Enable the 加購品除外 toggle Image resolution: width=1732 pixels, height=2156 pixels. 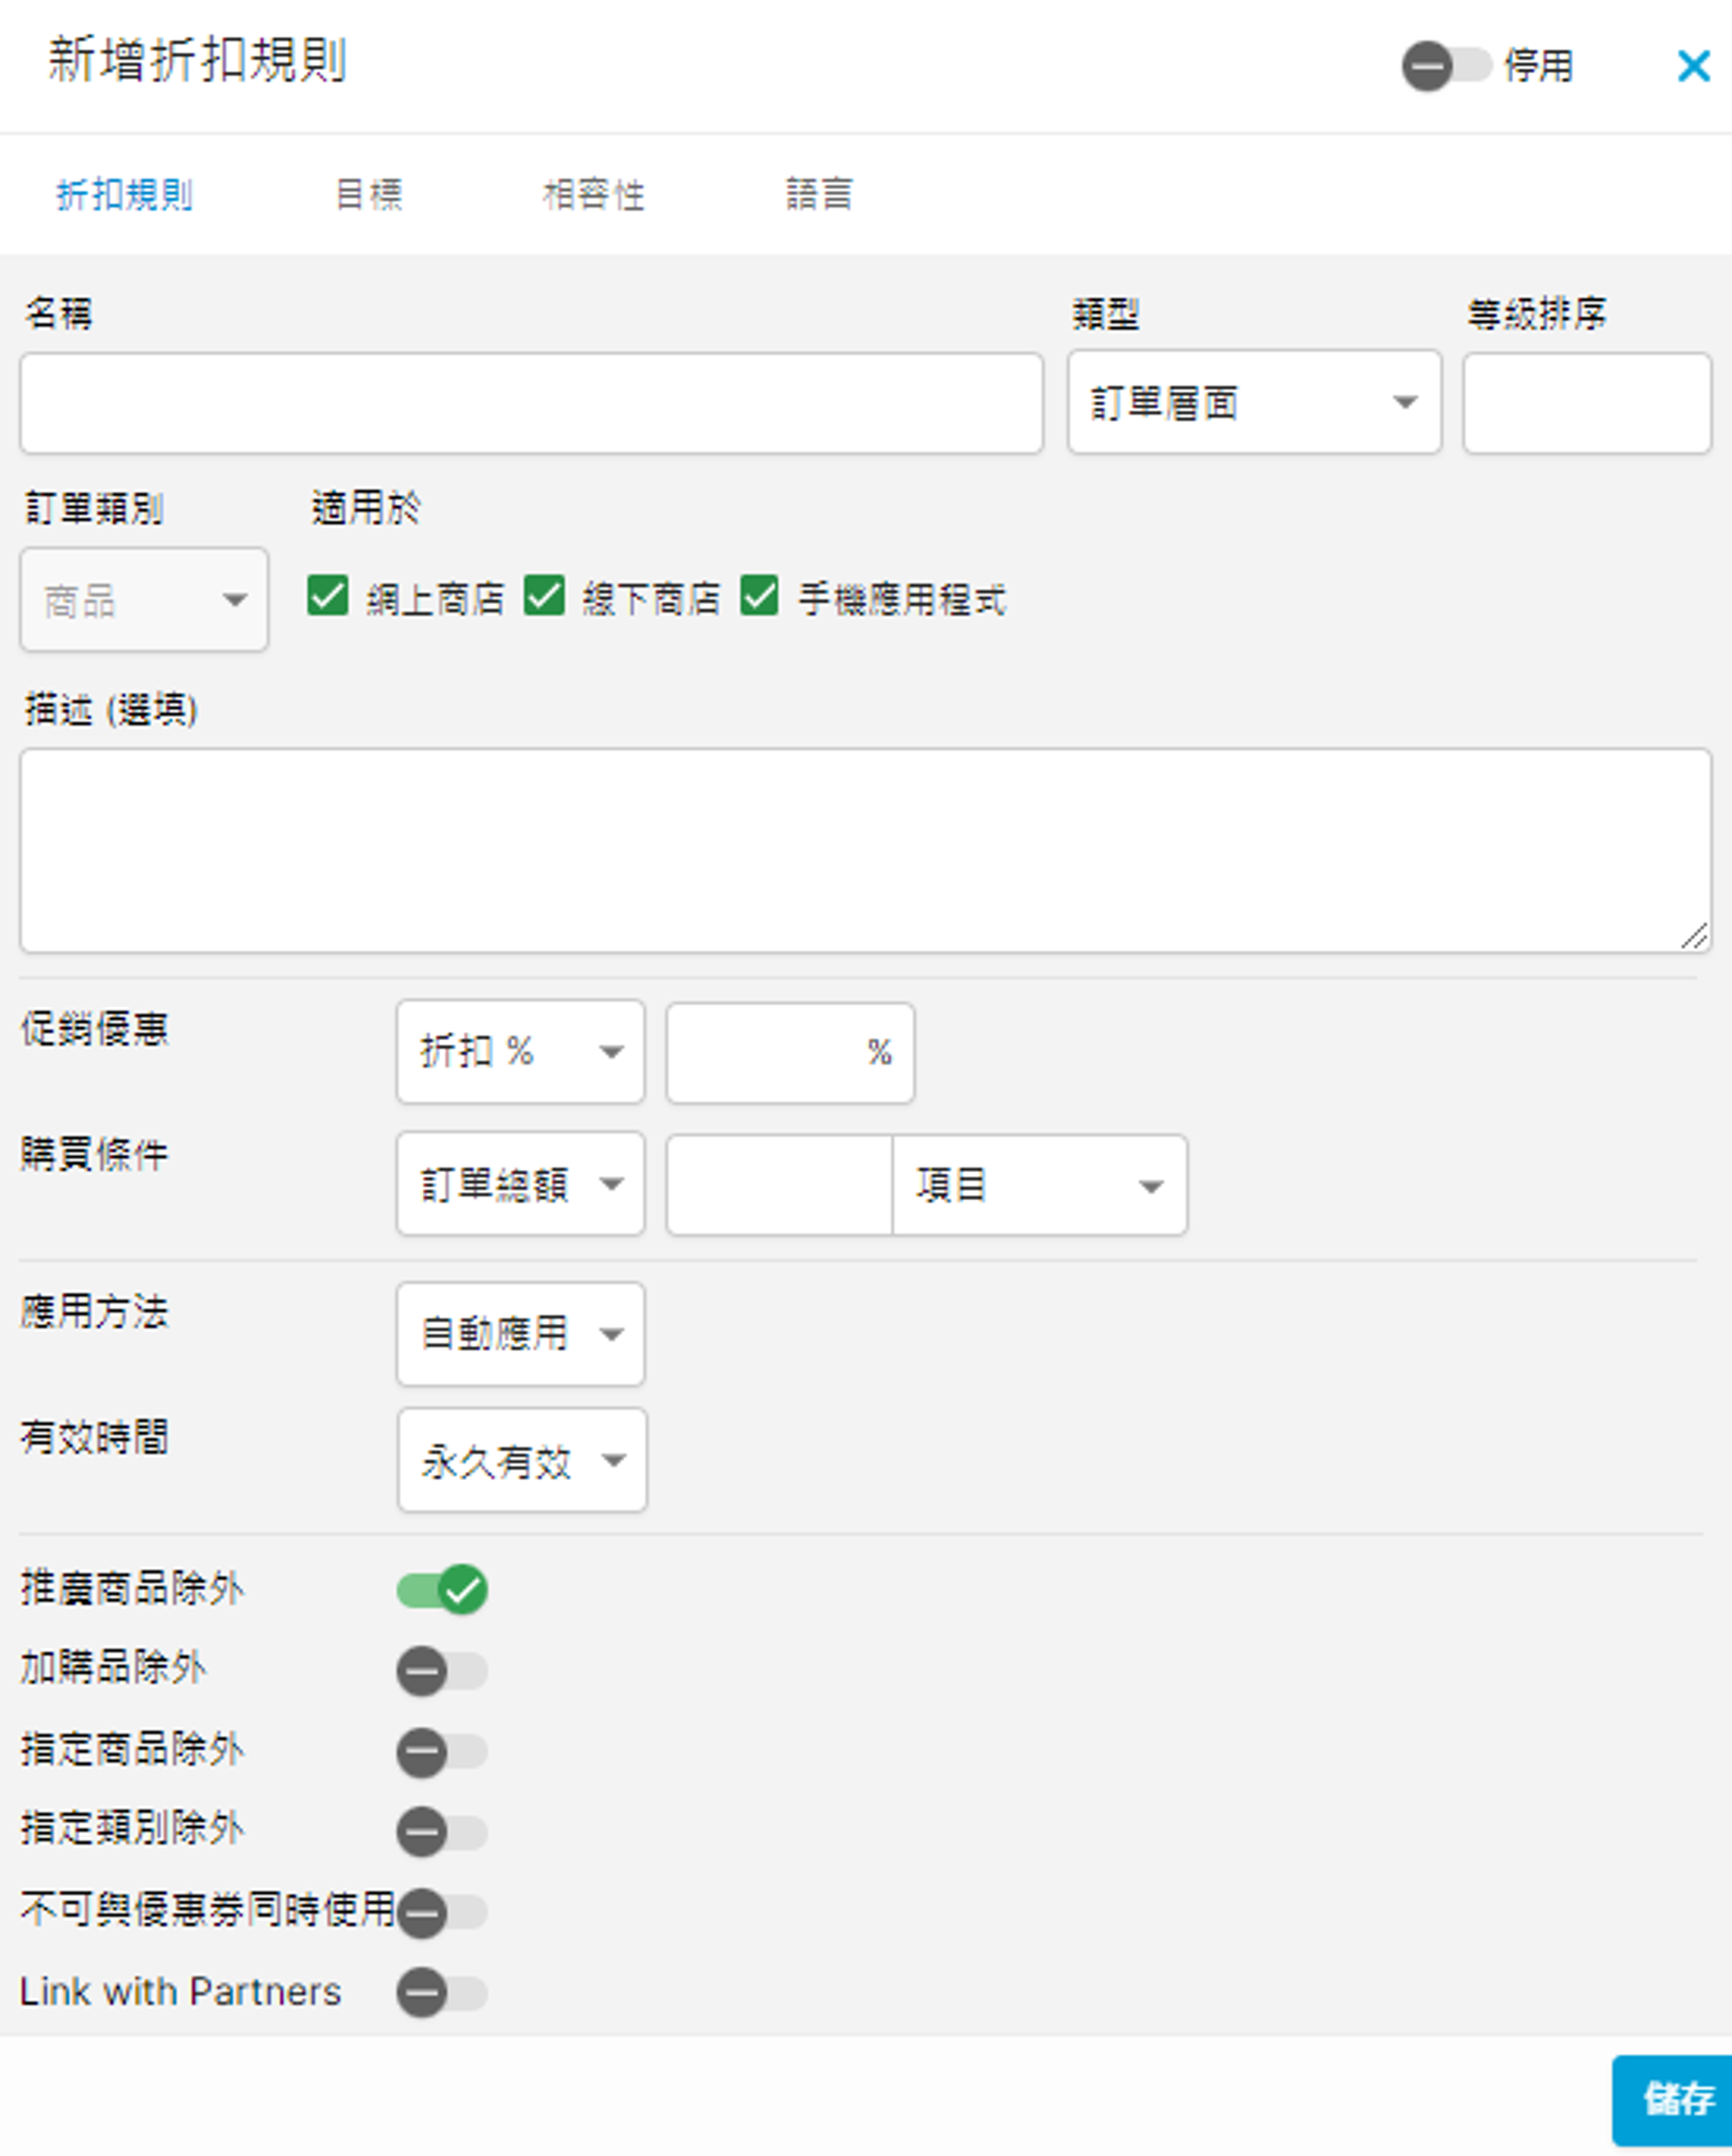point(442,1671)
